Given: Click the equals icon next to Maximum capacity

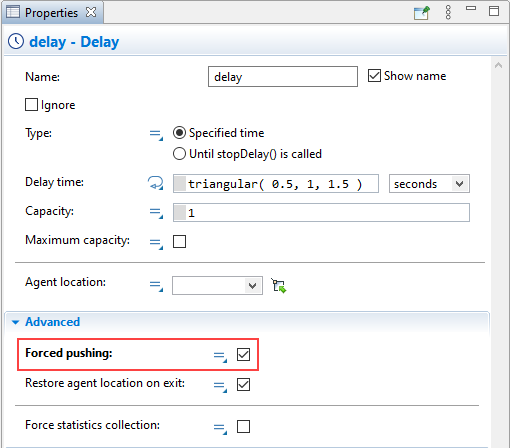Looking at the screenshot, I should coord(156,243).
